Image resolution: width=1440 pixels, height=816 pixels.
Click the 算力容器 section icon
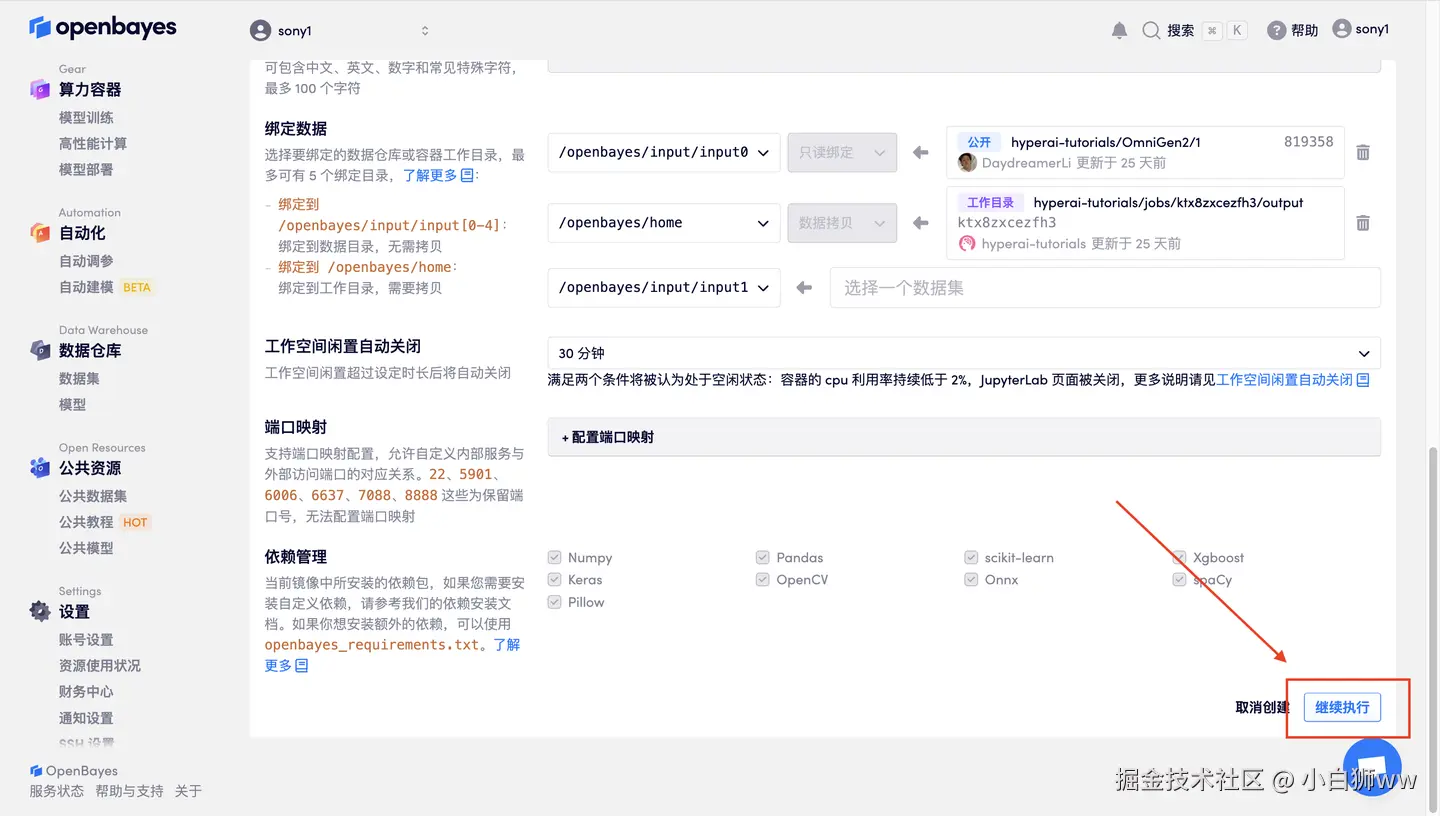[x=40, y=90]
